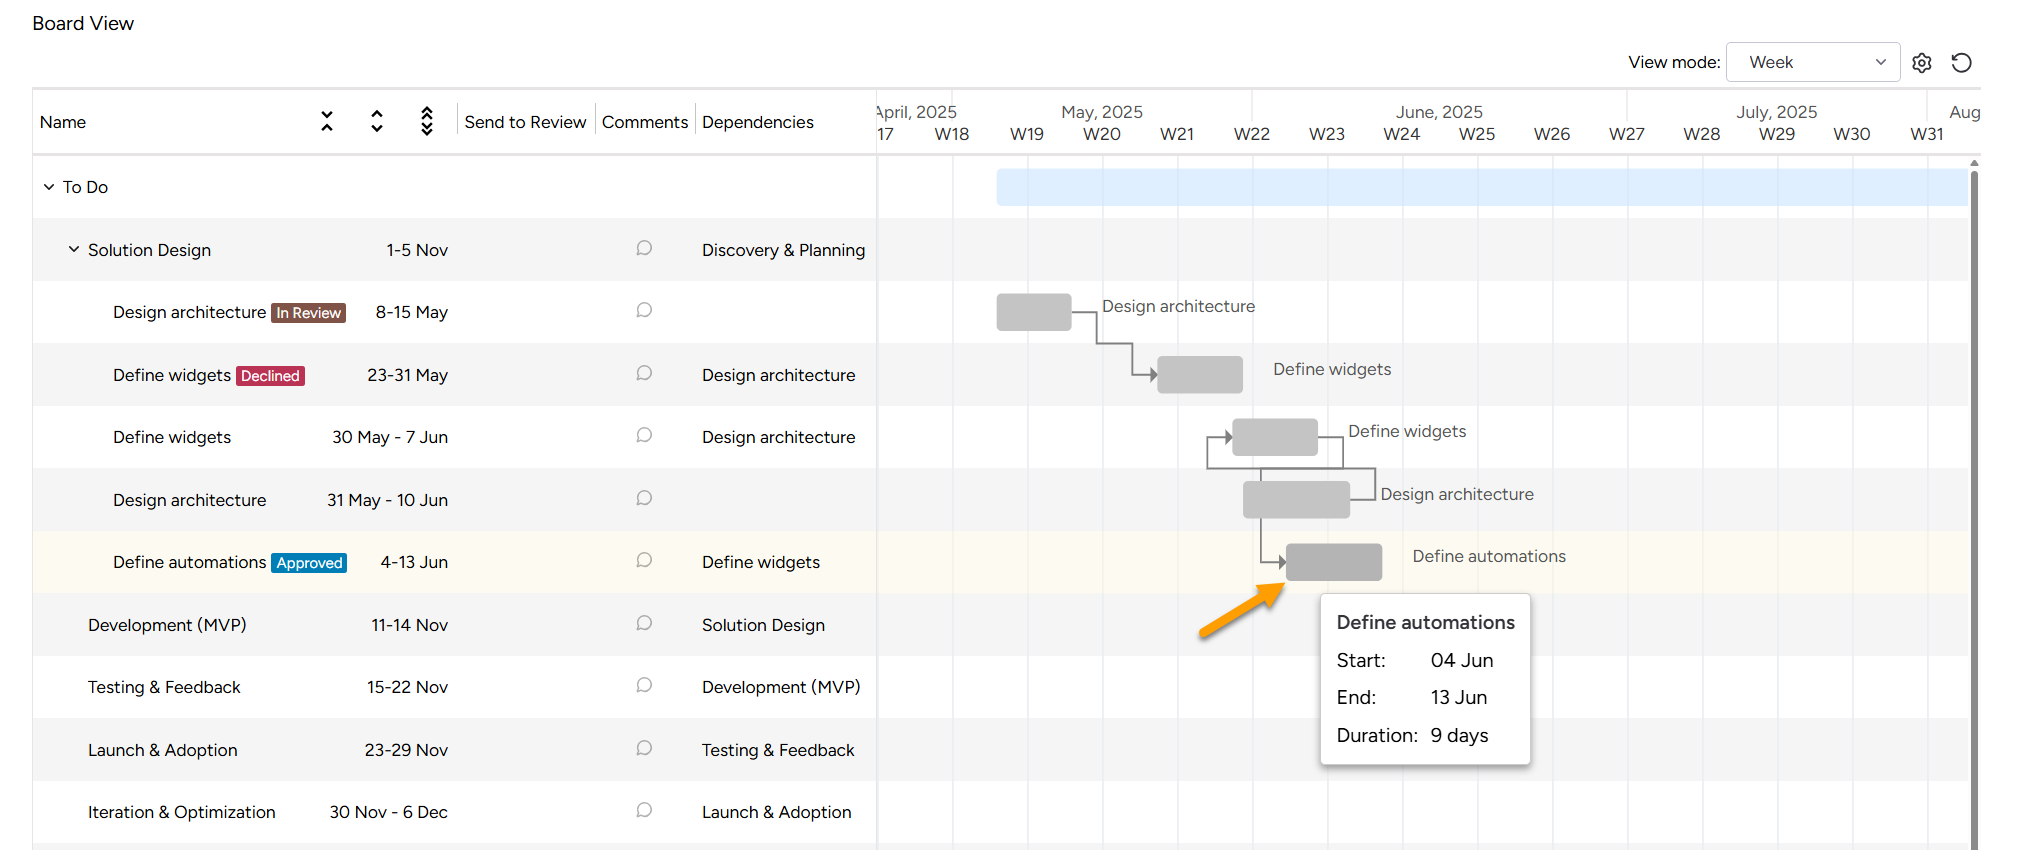Open the View mode Week dropdown

tap(1812, 62)
